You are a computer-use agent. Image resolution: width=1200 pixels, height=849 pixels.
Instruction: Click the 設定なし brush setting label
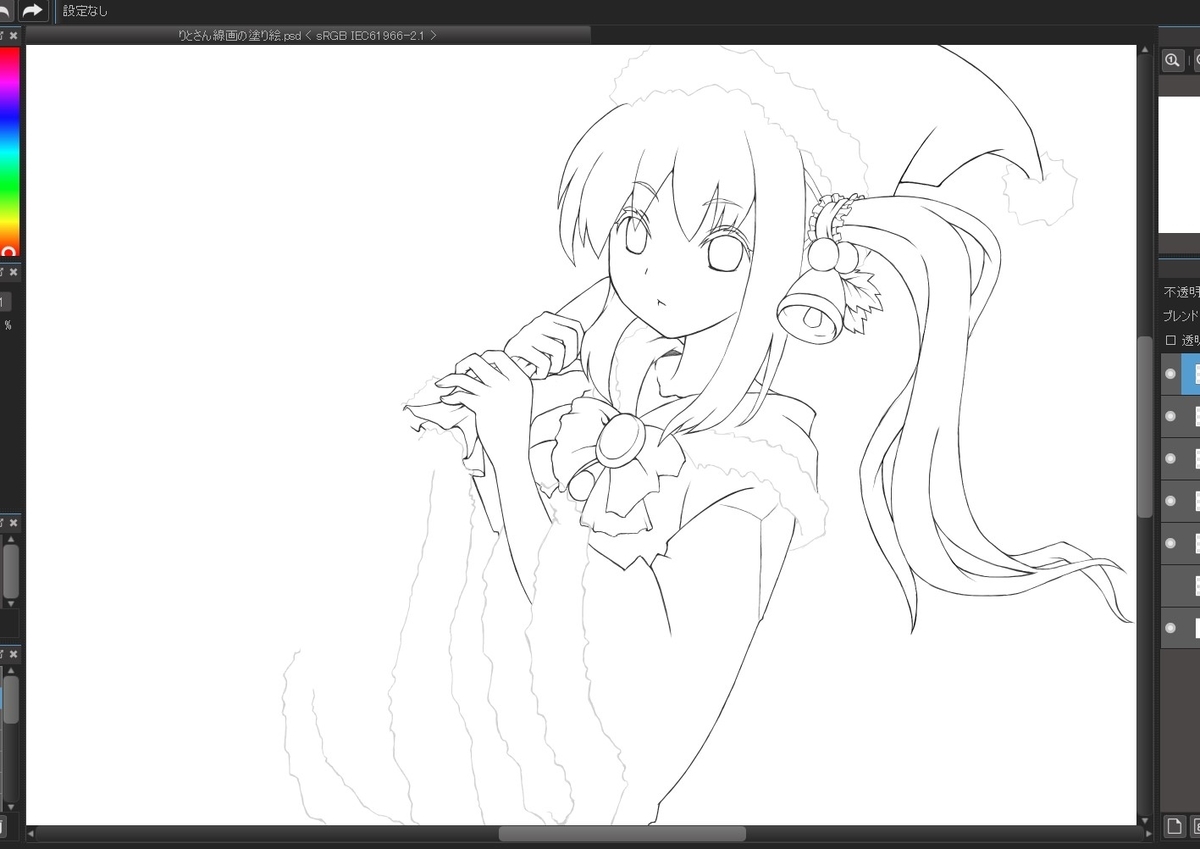(x=85, y=11)
